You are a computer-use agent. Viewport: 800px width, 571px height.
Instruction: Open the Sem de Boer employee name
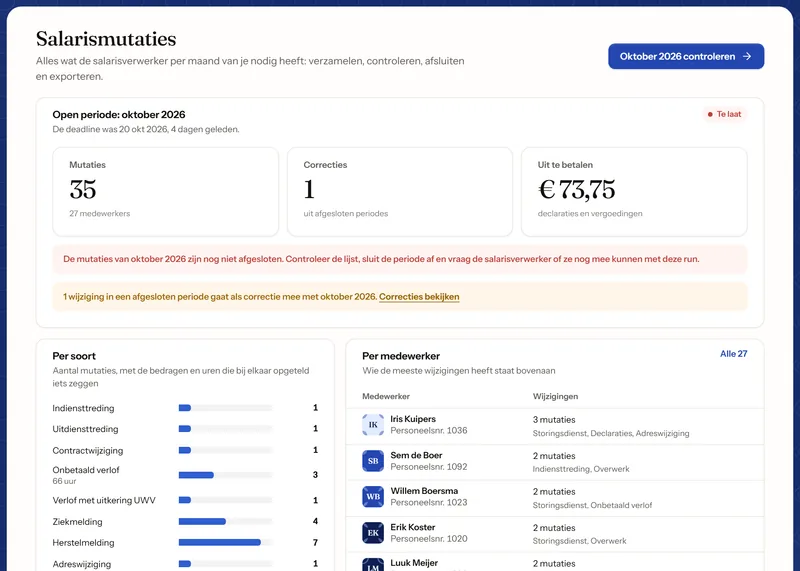[416, 455]
